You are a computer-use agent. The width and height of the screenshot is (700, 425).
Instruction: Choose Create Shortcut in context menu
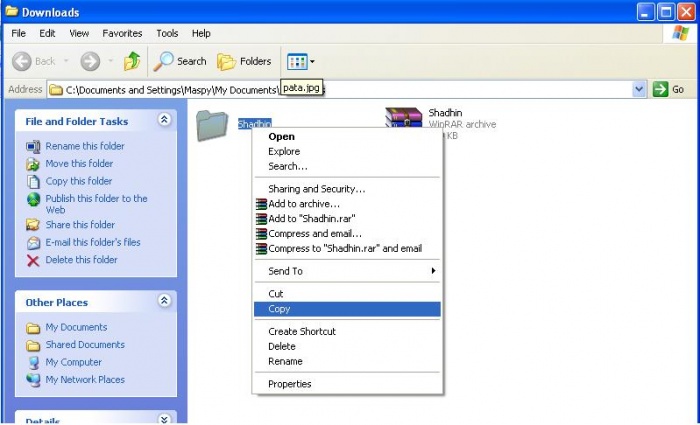347,331
